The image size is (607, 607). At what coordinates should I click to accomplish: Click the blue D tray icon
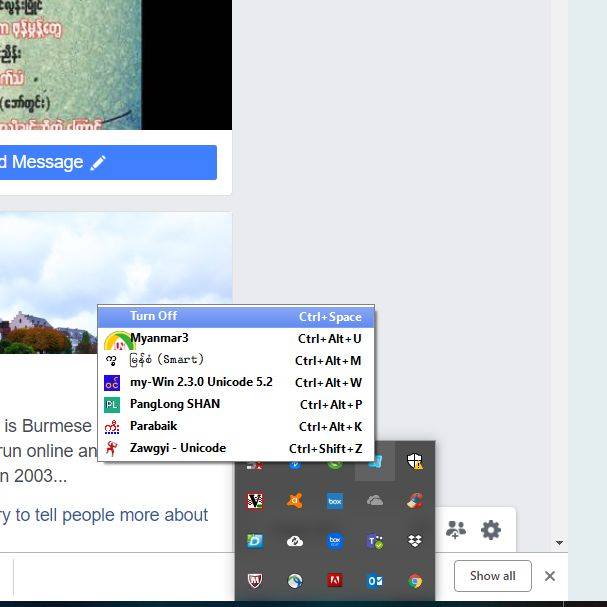tap(255, 541)
